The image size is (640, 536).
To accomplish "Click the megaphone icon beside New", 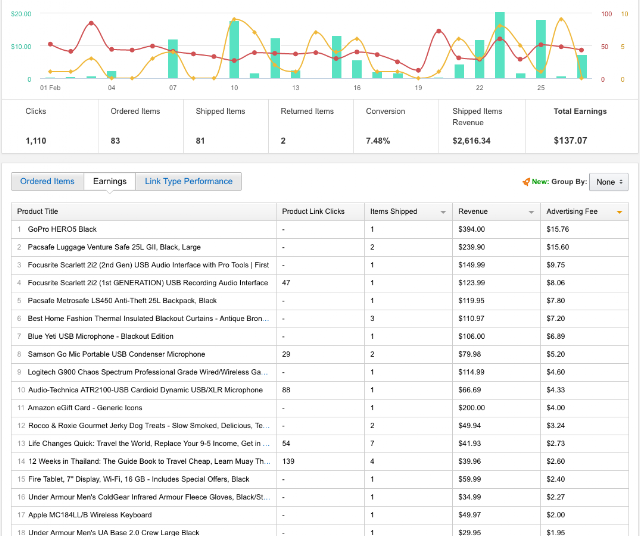I will (x=526, y=181).
